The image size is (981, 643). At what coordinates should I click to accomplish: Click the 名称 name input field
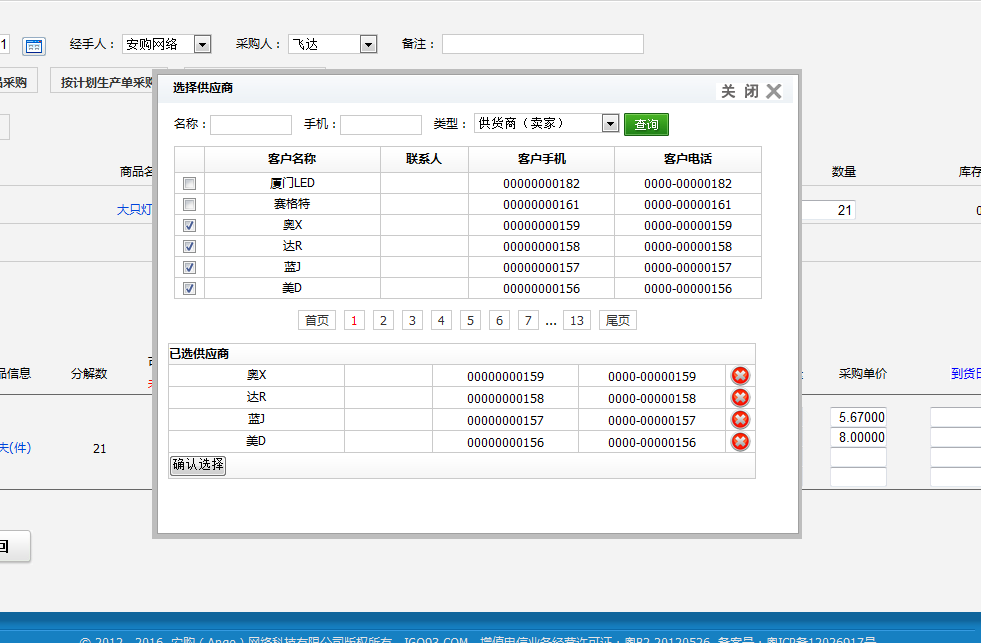coord(251,125)
